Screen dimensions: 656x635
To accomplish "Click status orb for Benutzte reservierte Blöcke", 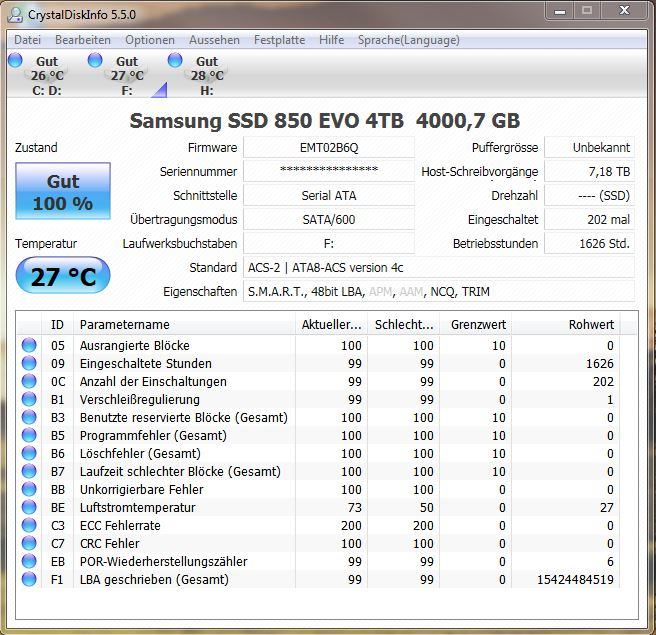I will tap(29, 417).
